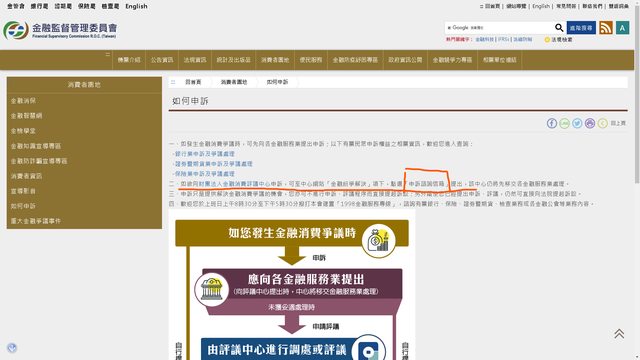This screenshot has height=360, width=640.
Task: Switch to English in the top-left bar
Action: coord(136,6)
